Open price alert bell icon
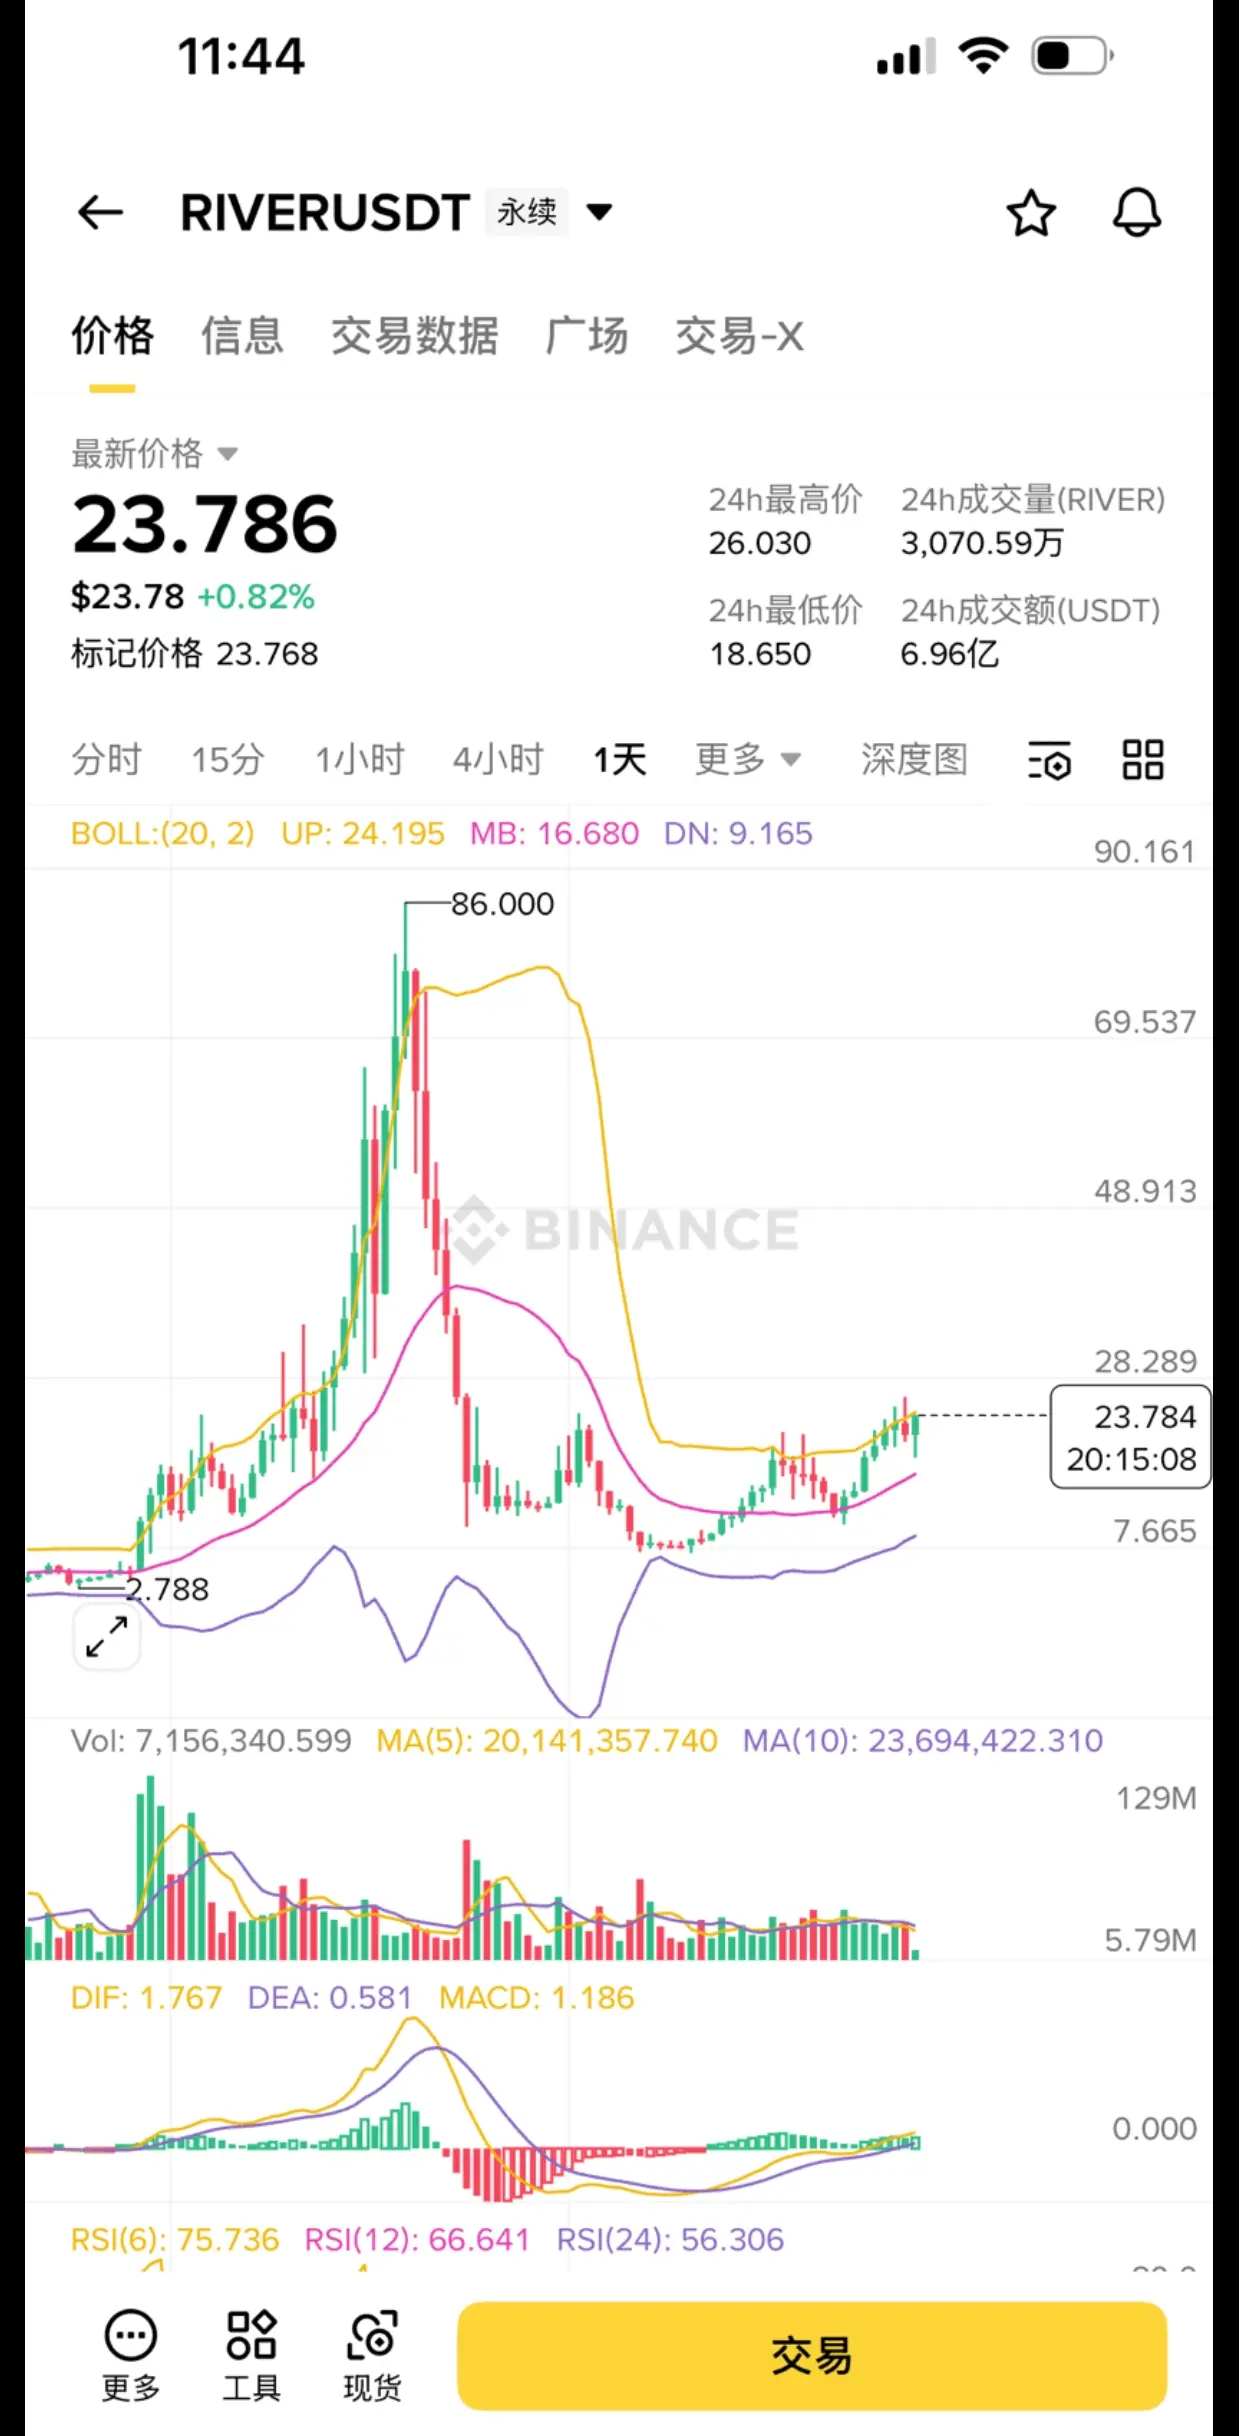This screenshot has height=2436, width=1239. pyautogui.click(x=1137, y=212)
